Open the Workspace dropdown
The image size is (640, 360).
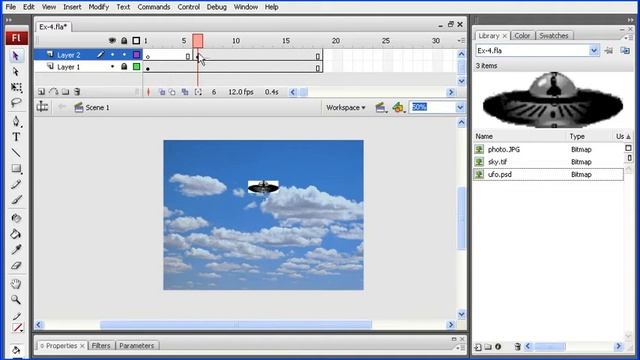[x=345, y=108]
